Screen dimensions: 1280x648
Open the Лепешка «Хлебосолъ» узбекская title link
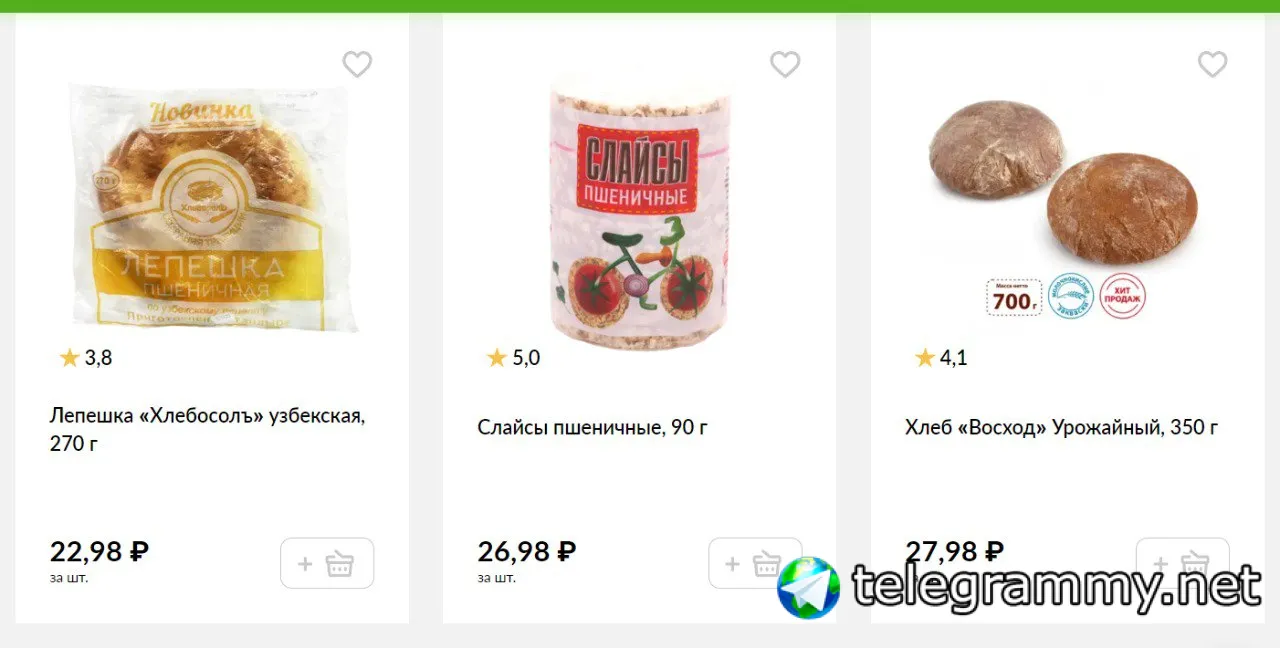[208, 429]
